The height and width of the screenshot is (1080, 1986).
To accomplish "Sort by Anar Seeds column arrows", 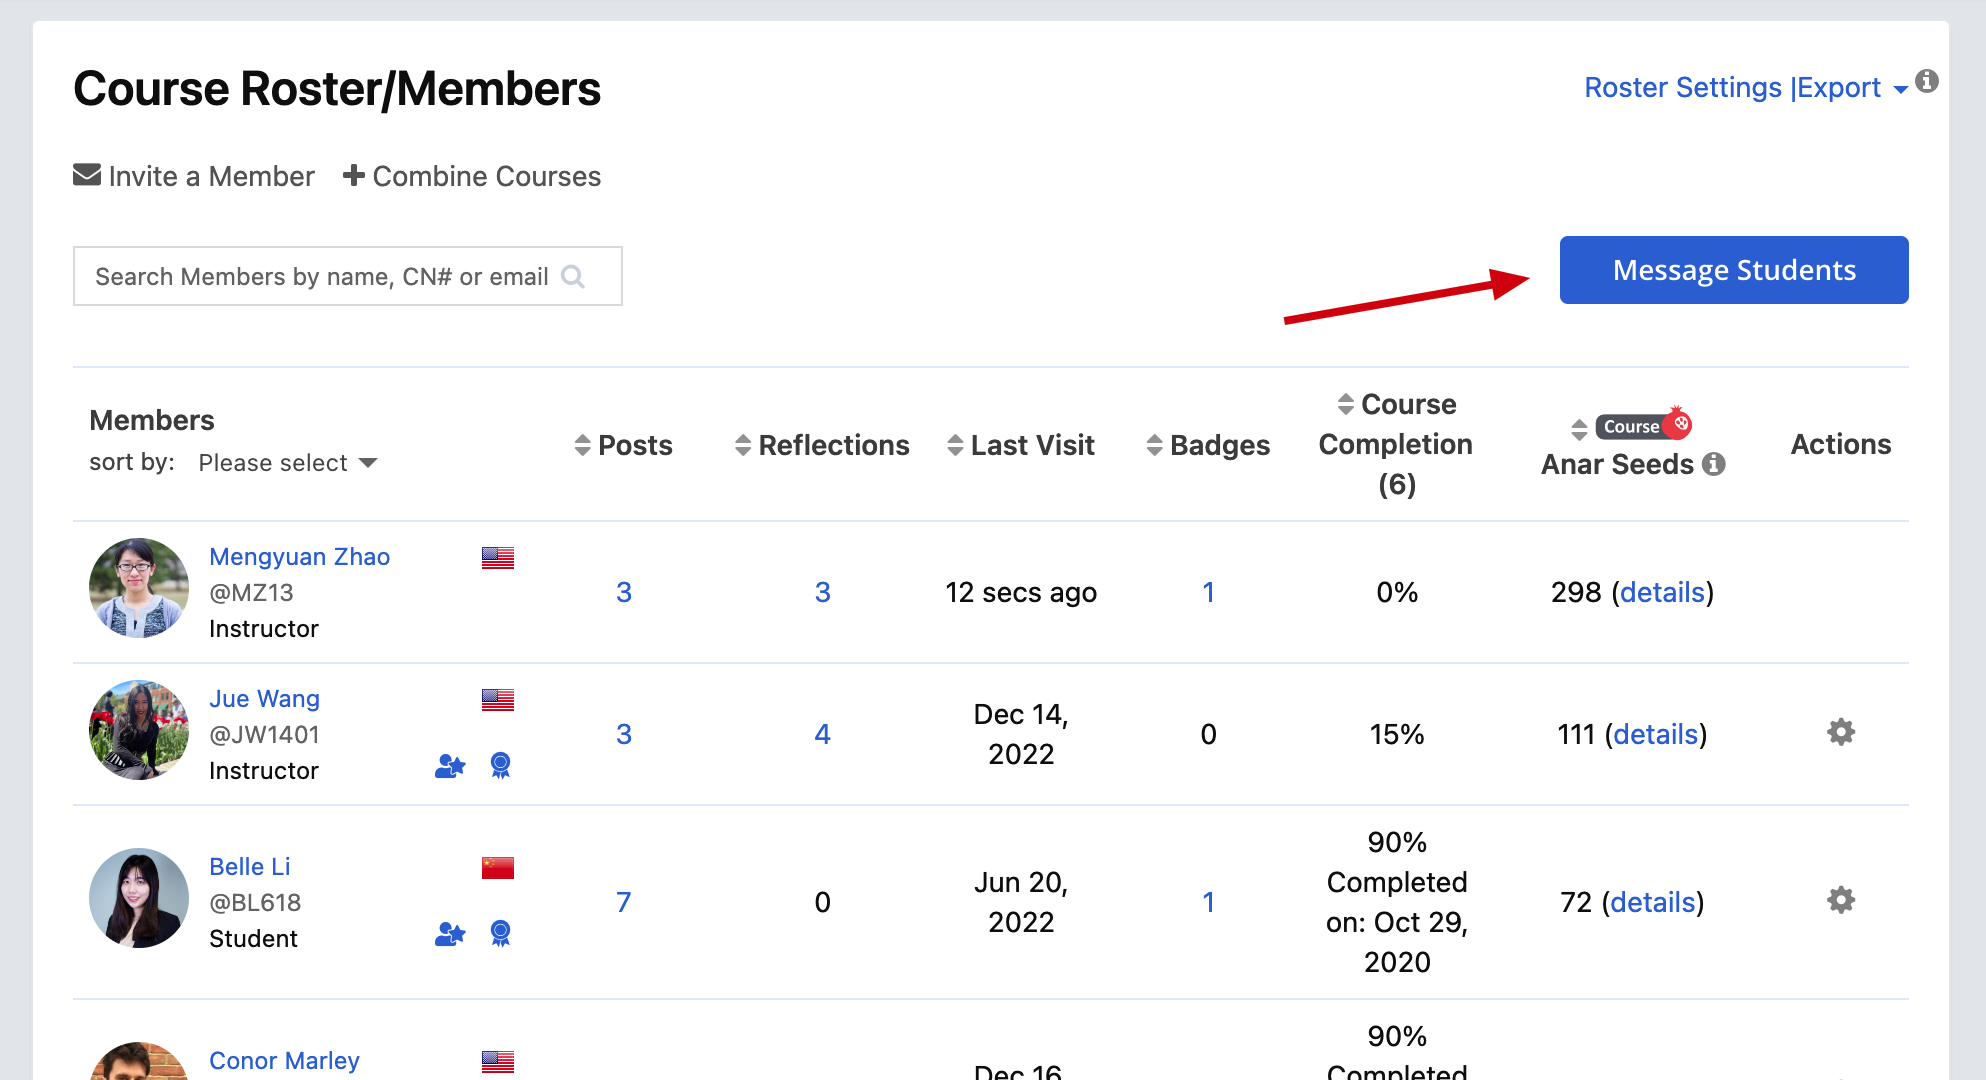I will click(1579, 429).
